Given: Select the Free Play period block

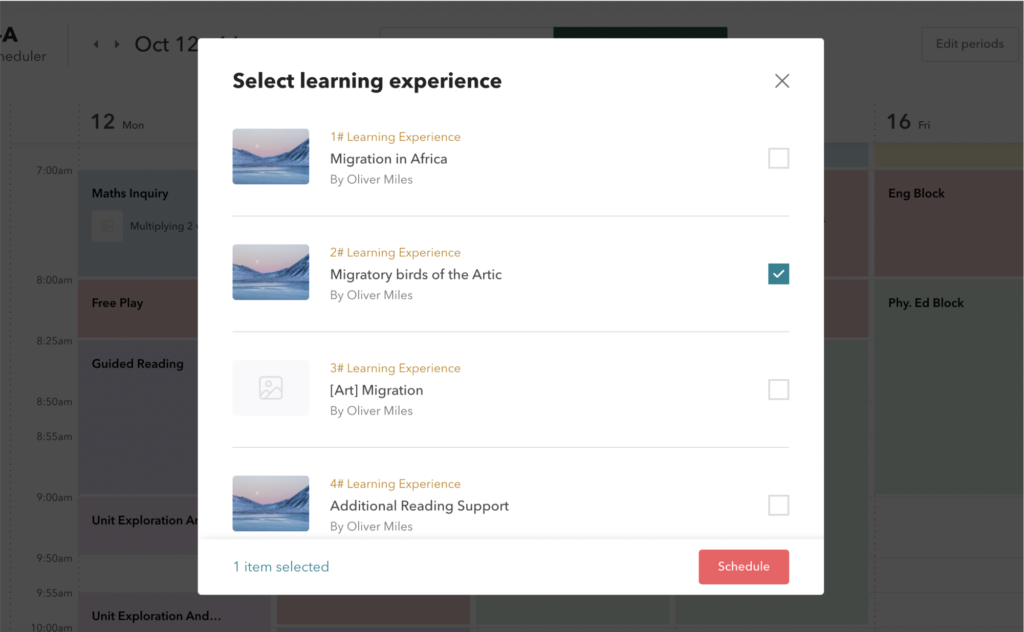Looking at the screenshot, I should point(118,303).
